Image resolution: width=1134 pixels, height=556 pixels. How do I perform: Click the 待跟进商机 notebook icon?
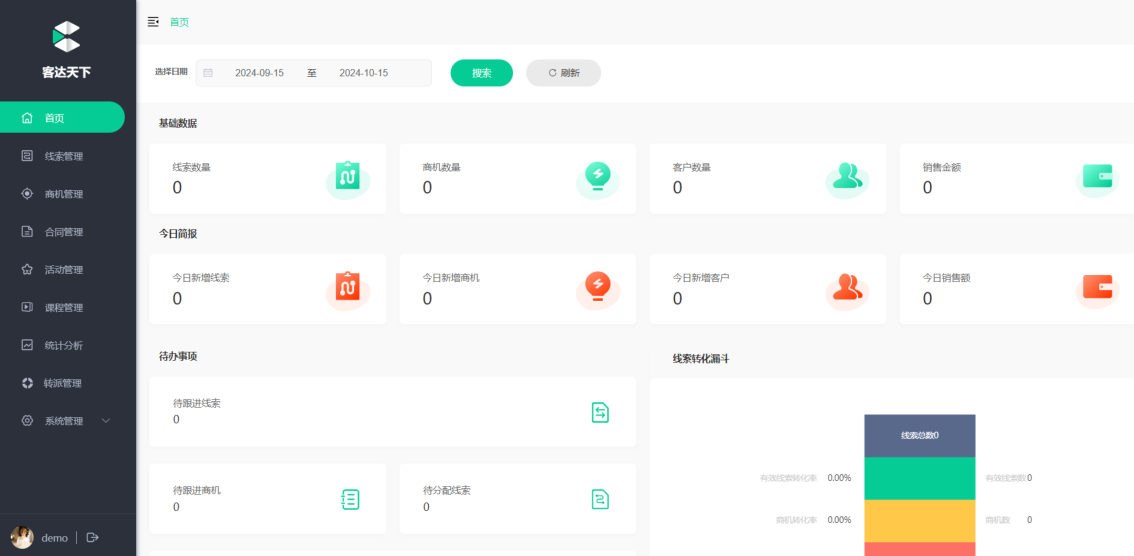tap(350, 500)
